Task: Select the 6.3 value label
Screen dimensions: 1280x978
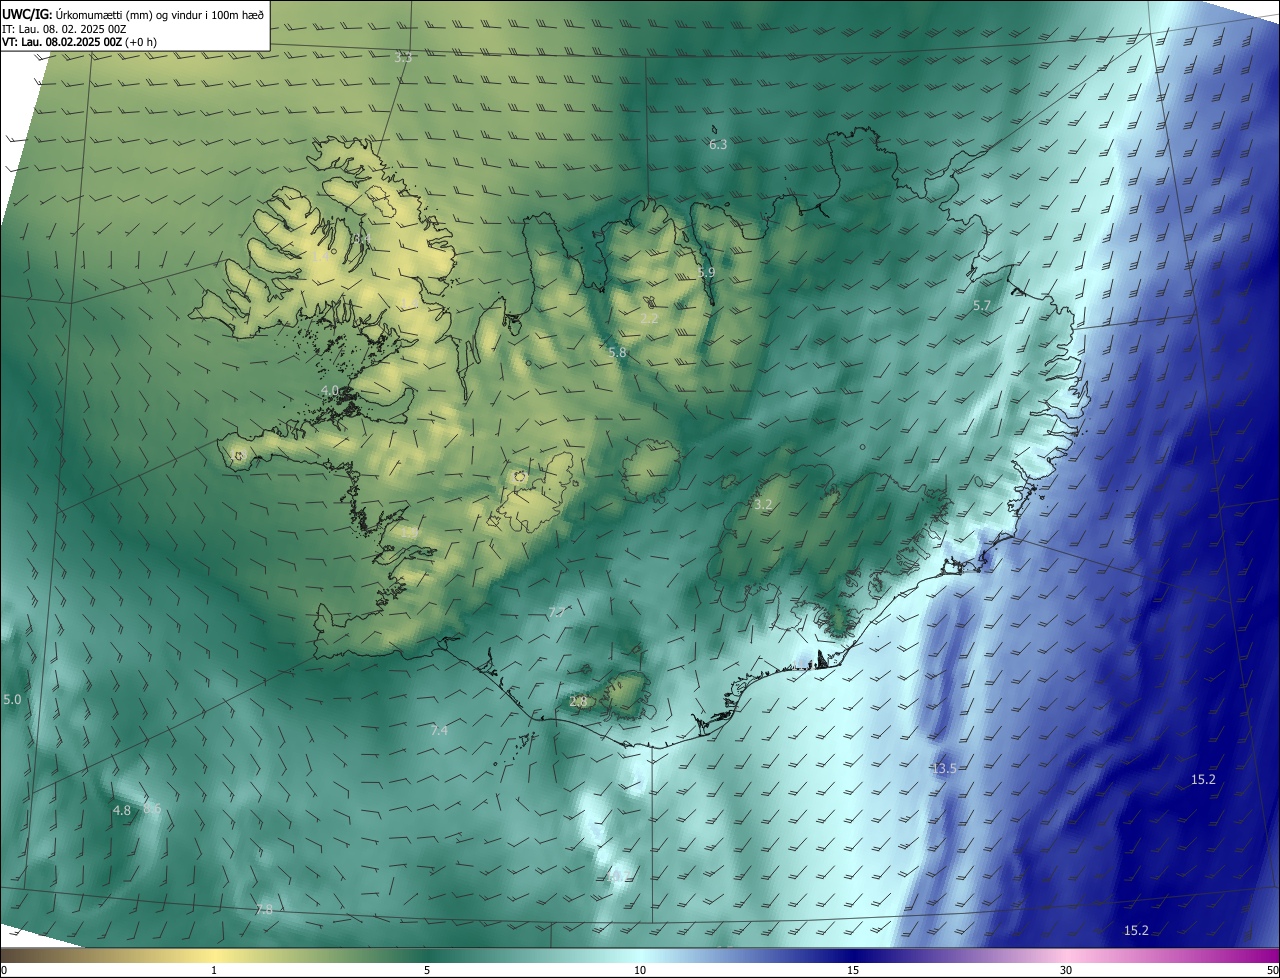Action: (718, 145)
